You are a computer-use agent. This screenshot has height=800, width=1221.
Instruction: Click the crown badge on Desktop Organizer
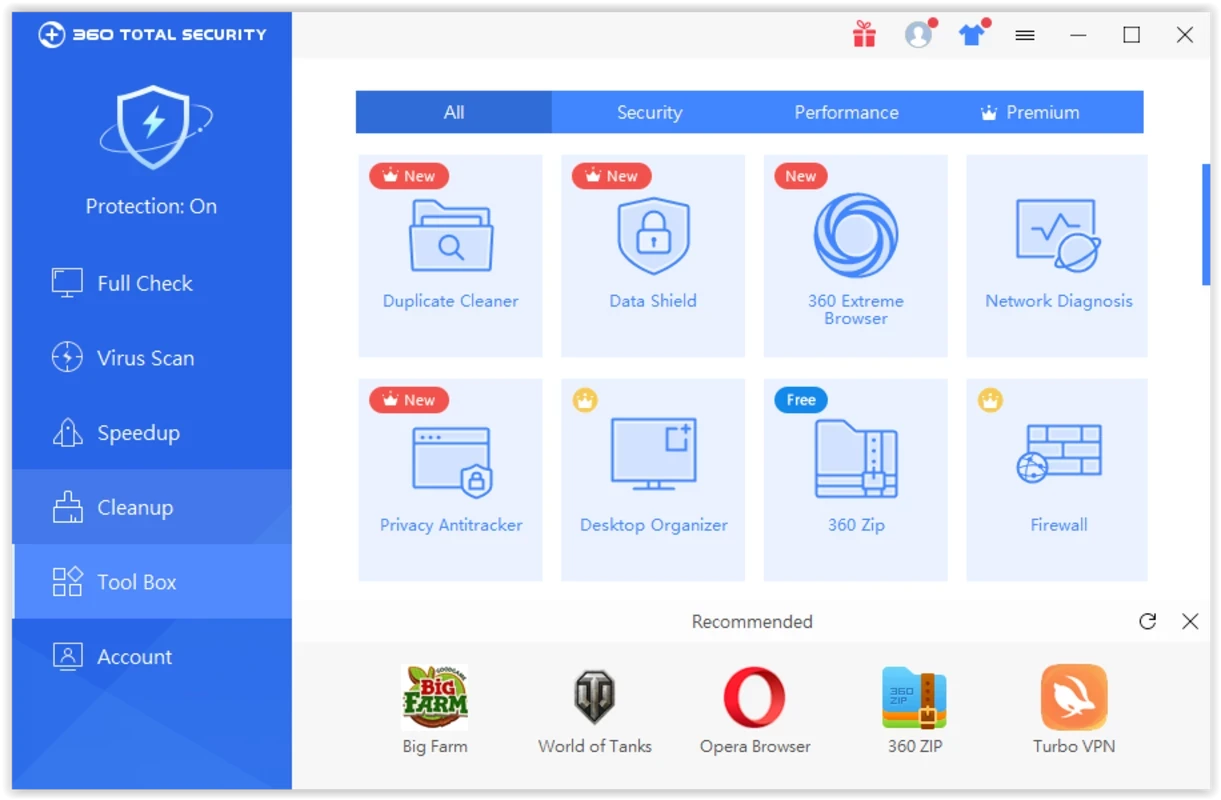[585, 401]
